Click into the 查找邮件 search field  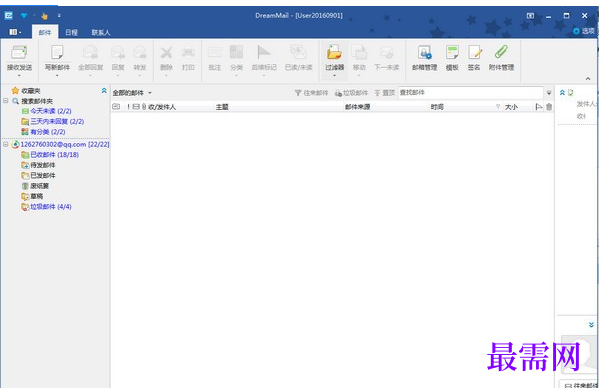pos(471,92)
